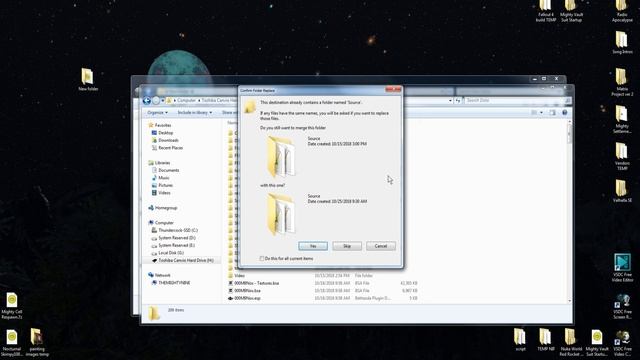The image size is (640, 360).
Task: Change view using the views icon
Action: tap(534, 112)
